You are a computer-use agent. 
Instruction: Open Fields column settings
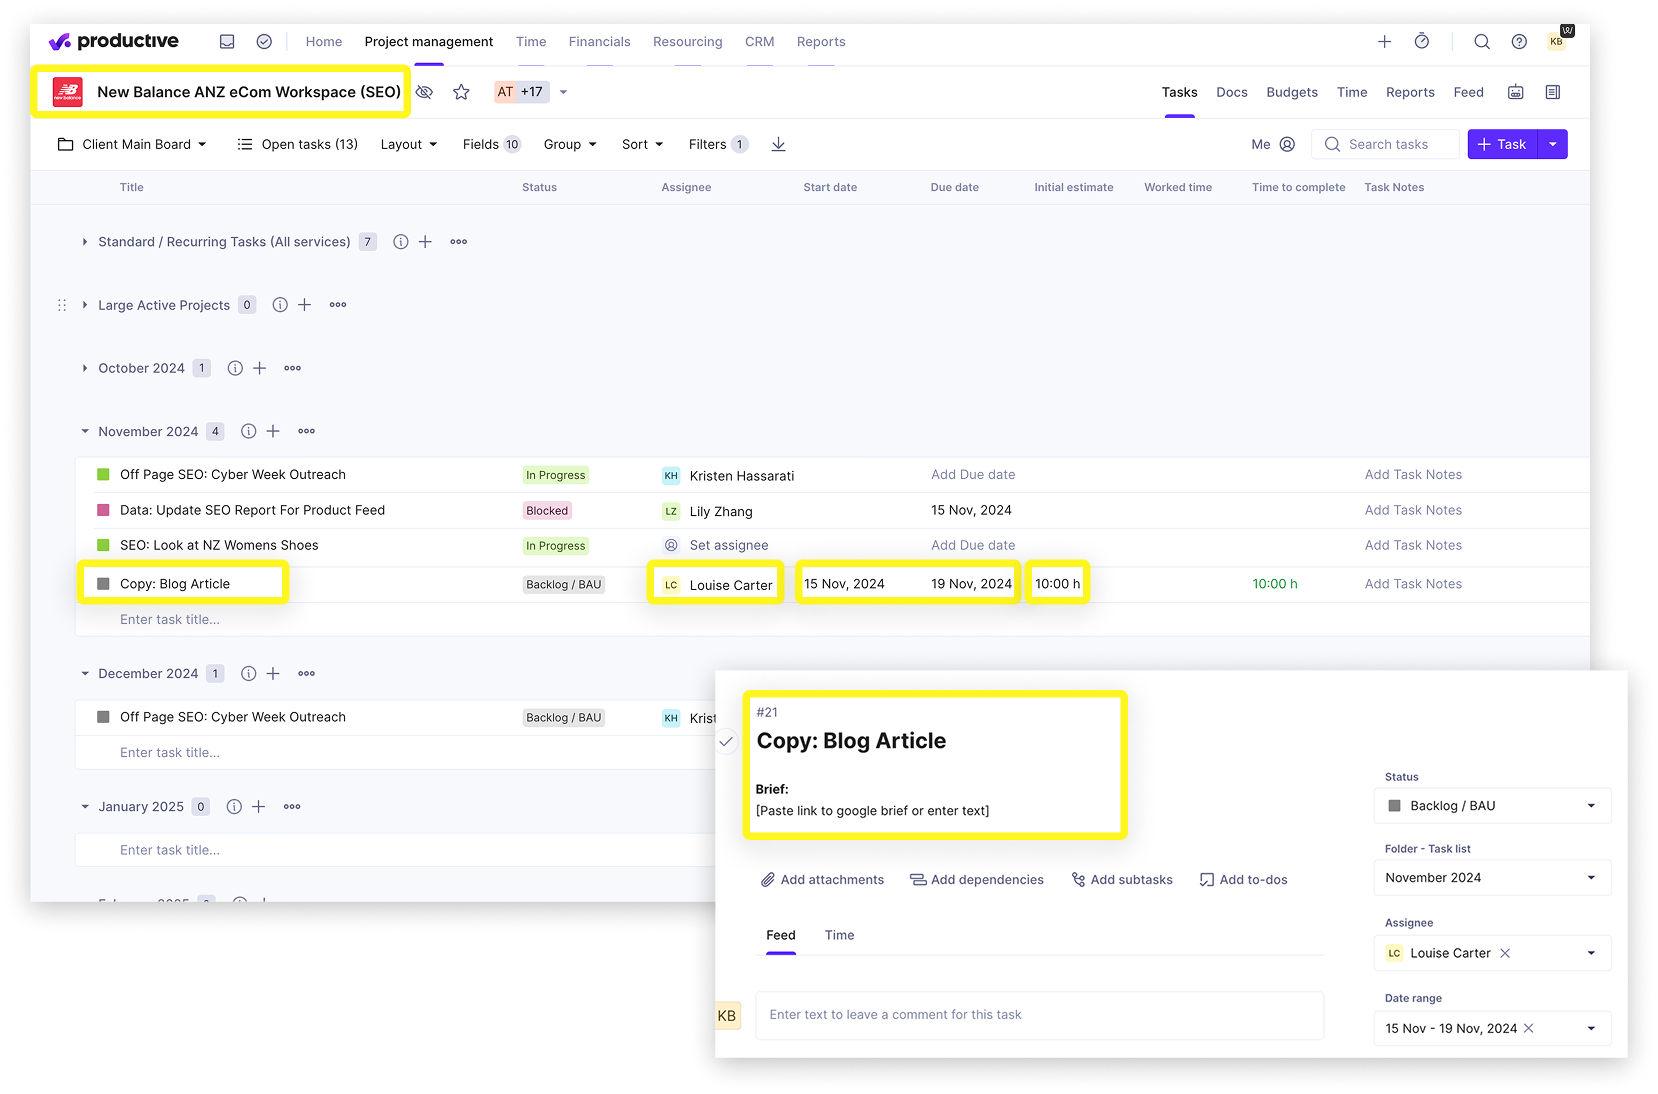click(x=492, y=144)
